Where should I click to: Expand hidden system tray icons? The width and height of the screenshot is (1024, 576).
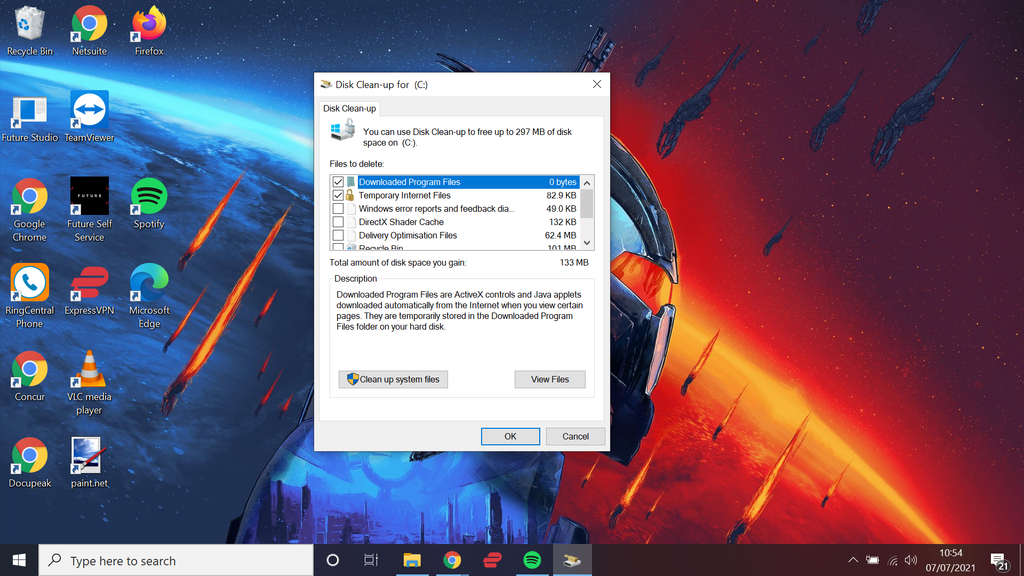853,560
